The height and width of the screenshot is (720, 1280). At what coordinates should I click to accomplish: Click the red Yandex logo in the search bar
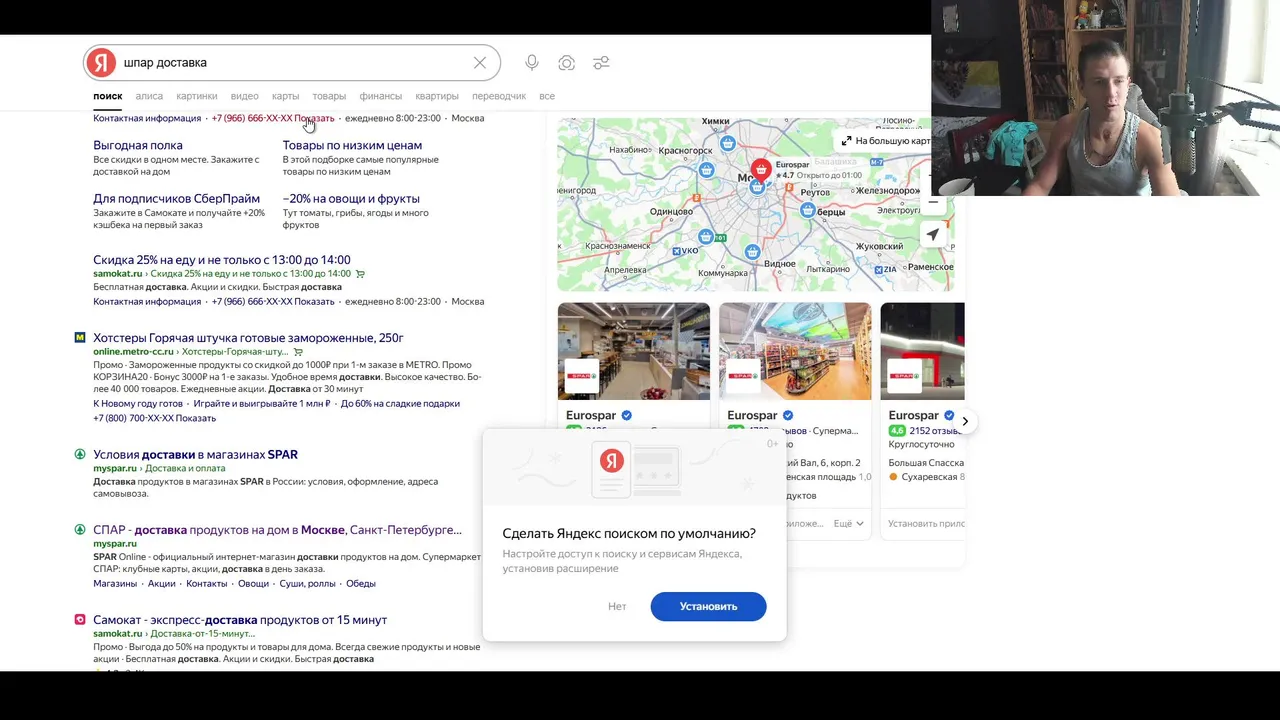tap(101, 63)
